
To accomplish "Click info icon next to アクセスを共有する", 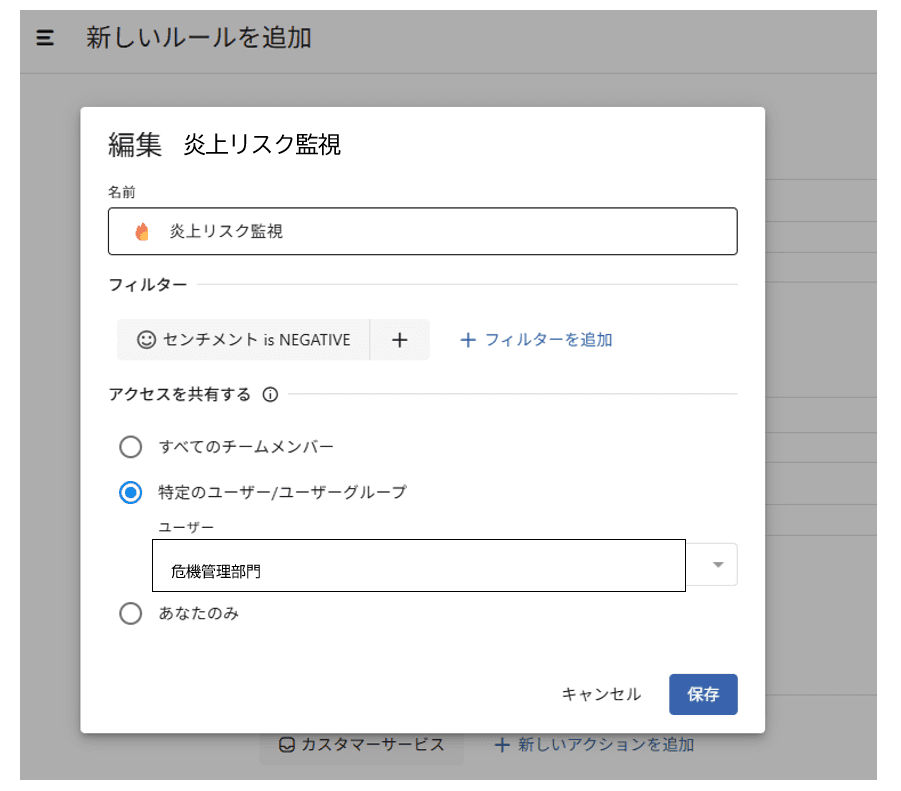I will [x=270, y=395].
